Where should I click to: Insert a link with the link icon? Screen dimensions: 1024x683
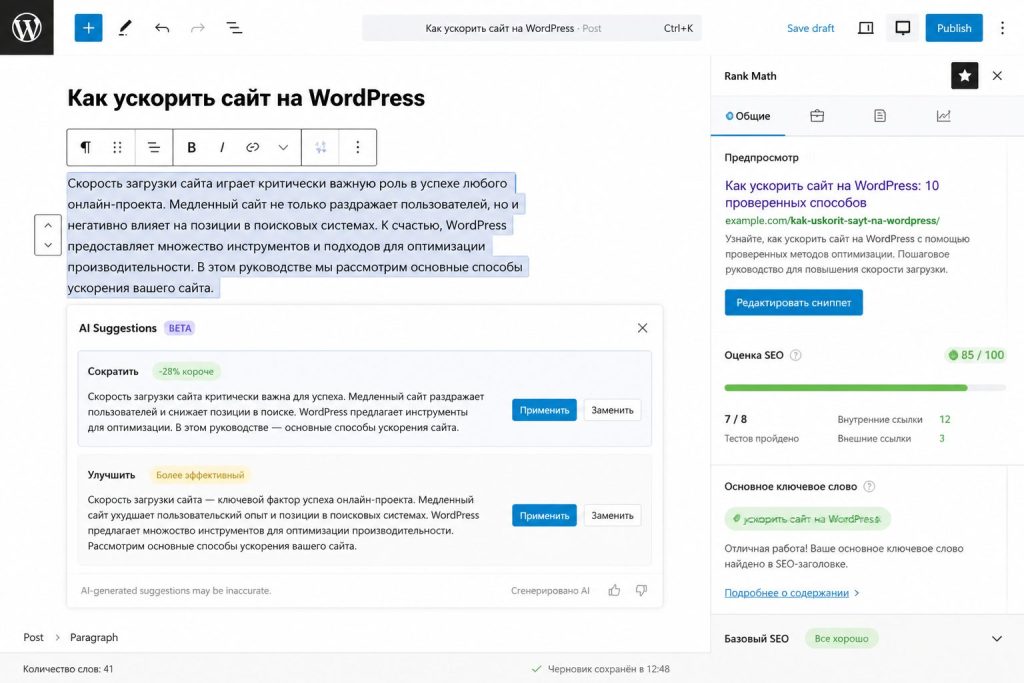(253, 147)
